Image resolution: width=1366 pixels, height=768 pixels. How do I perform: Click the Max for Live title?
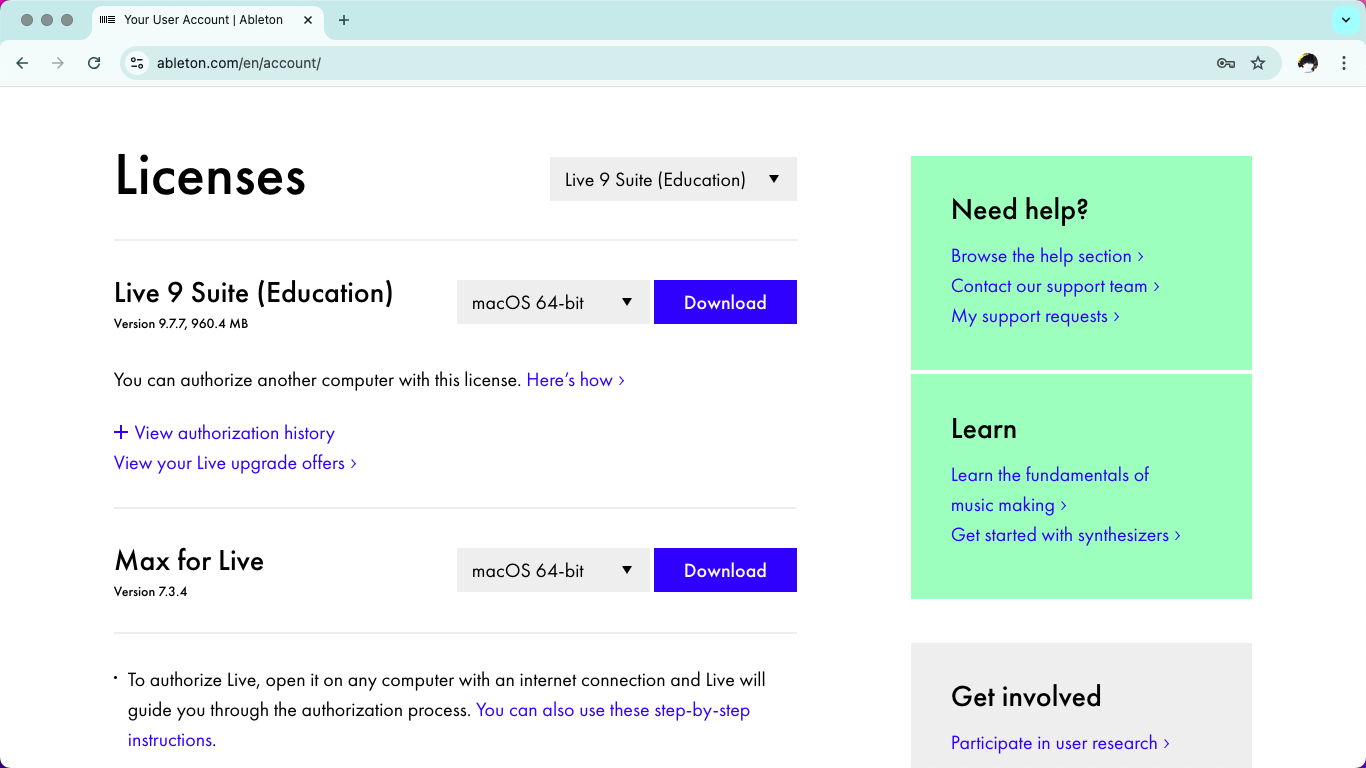point(189,560)
